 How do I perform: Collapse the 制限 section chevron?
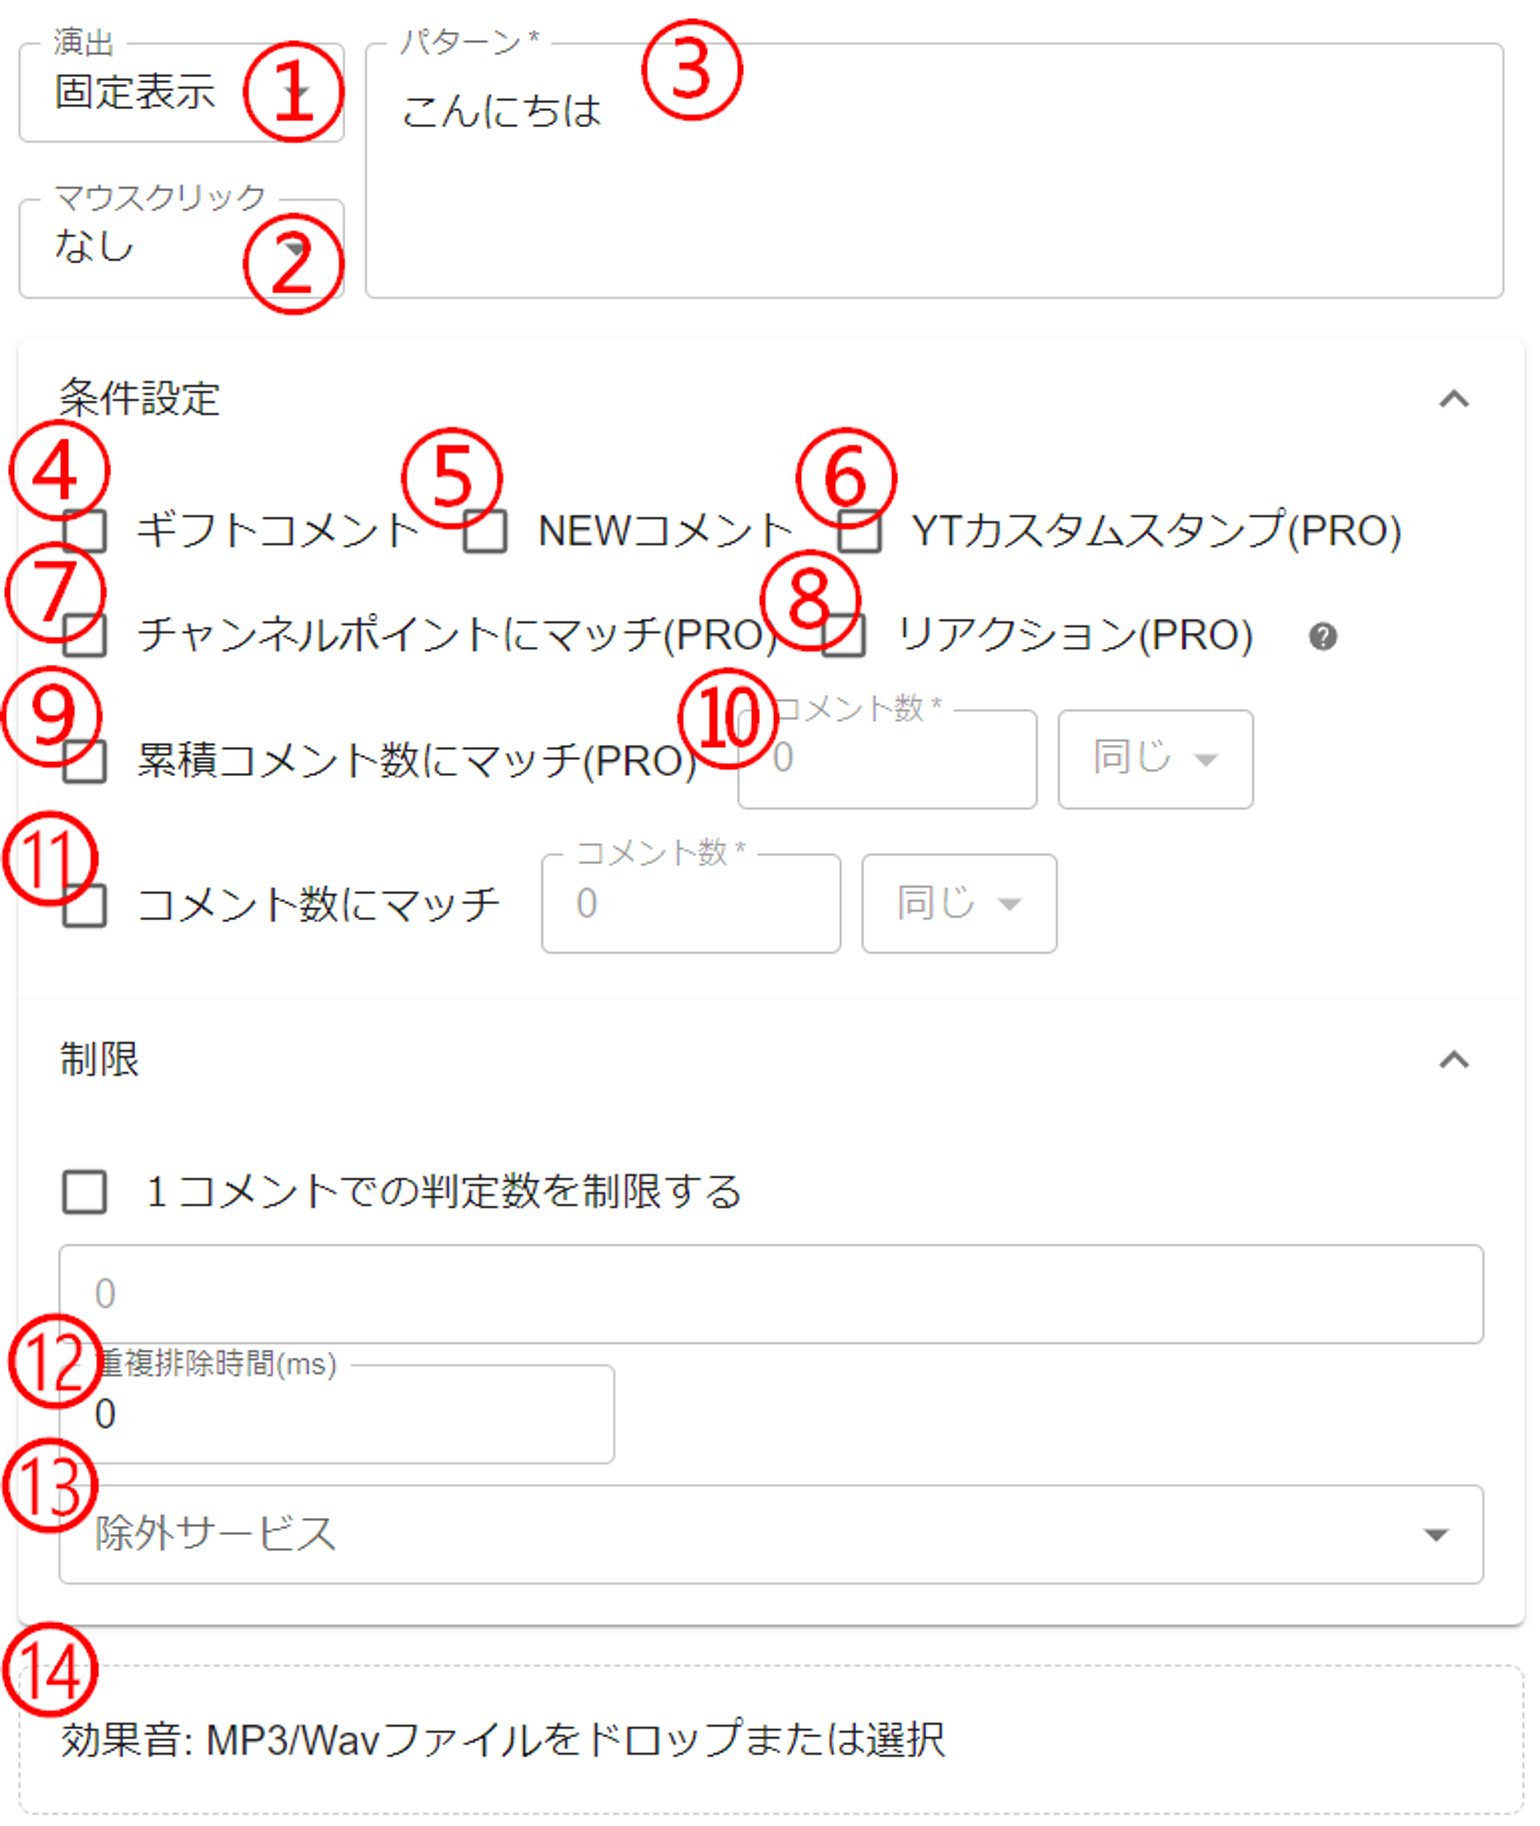1453,1060
